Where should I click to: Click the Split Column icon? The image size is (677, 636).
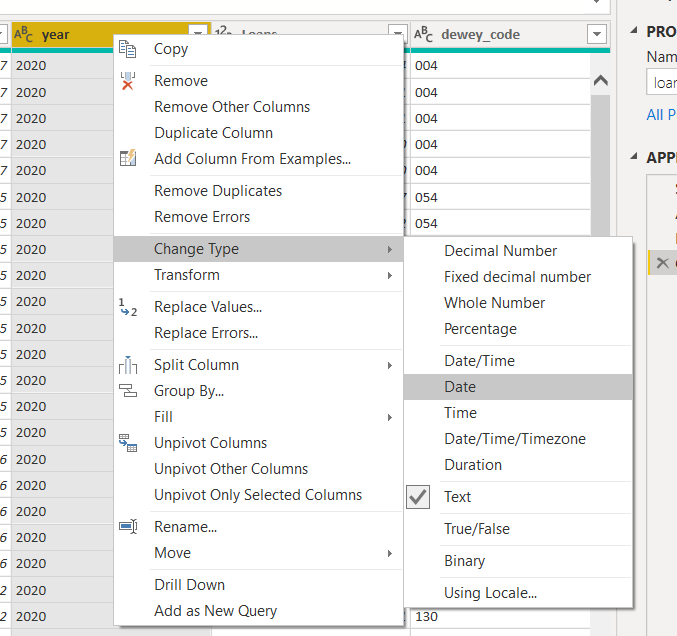tap(128, 366)
